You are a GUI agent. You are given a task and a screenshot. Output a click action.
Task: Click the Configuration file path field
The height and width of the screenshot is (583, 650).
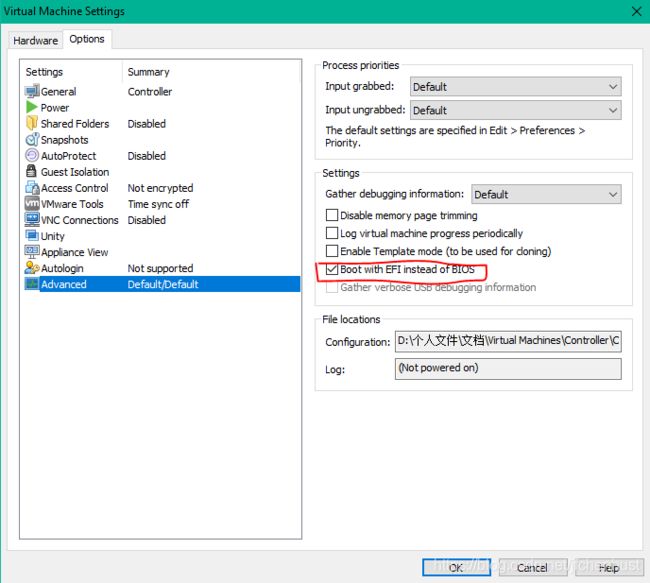(x=508, y=341)
